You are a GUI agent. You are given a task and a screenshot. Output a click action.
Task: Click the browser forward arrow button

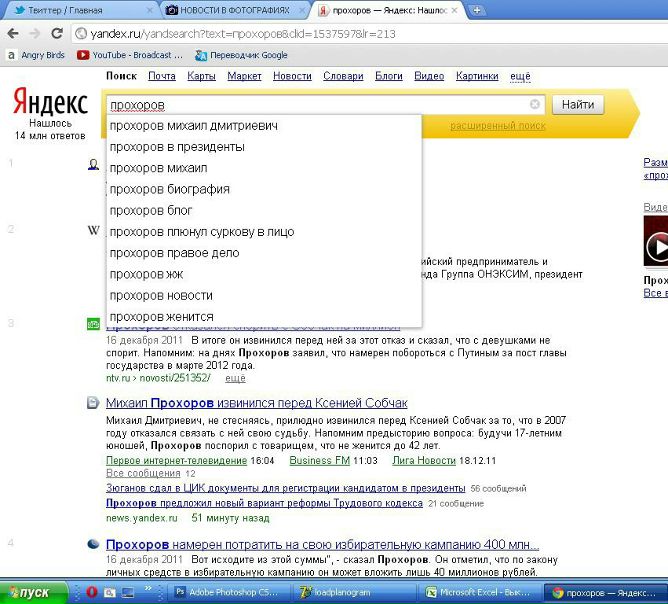point(34,33)
